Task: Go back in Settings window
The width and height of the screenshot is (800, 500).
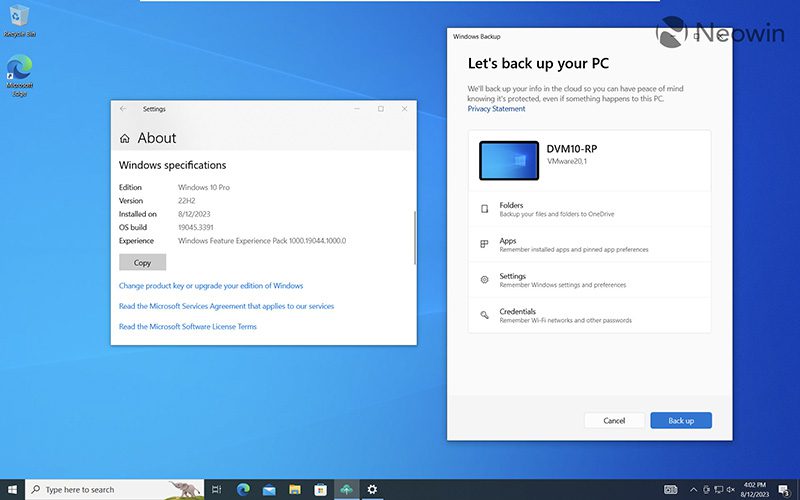Action: pyautogui.click(x=123, y=109)
